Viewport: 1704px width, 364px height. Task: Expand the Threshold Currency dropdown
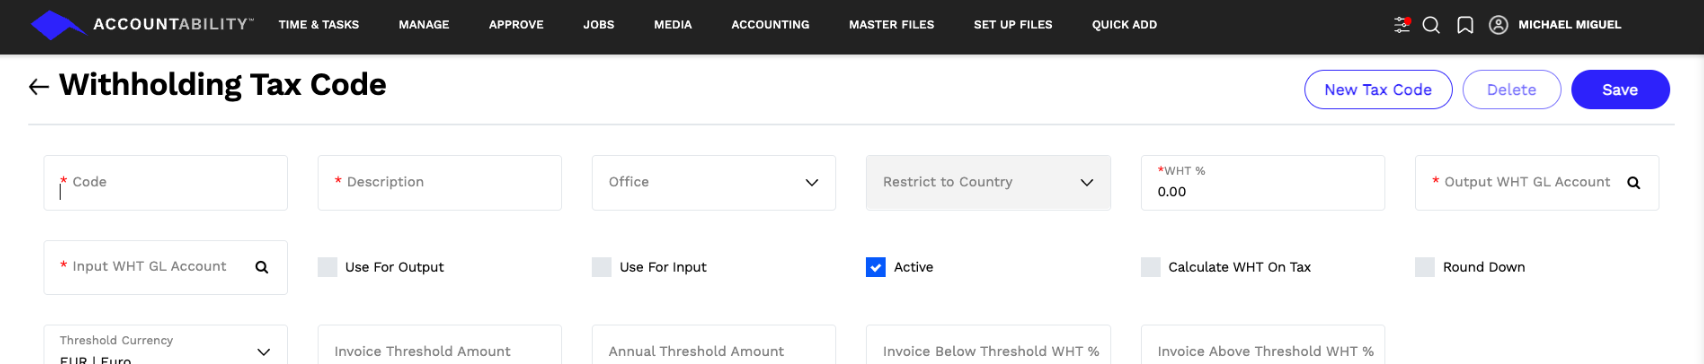click(165, 345)
